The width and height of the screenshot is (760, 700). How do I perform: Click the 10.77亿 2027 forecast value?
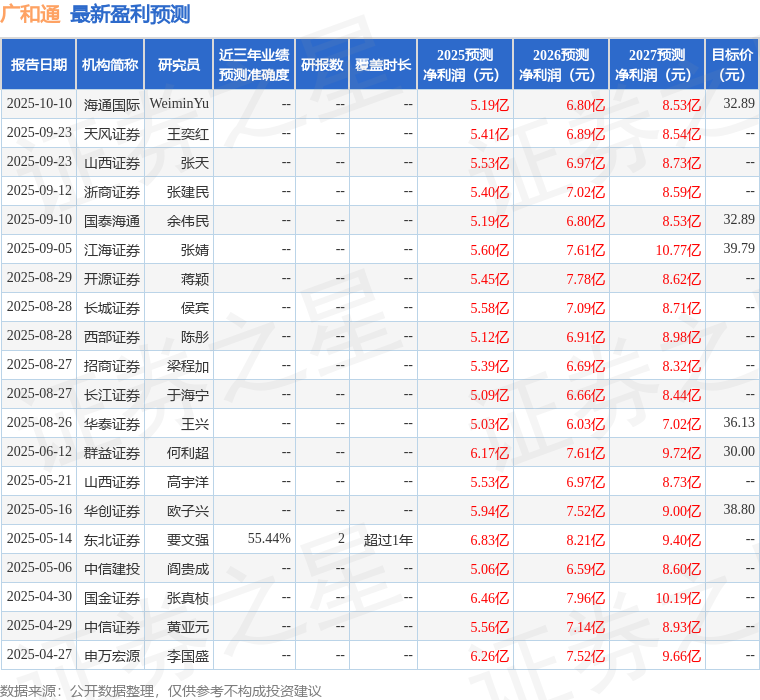pos(678,250)
